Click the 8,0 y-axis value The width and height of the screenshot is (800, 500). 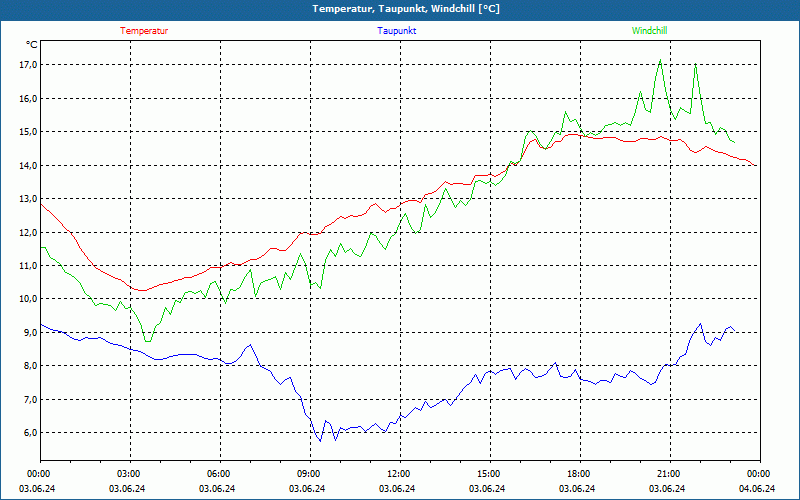(x=31, y=366)
